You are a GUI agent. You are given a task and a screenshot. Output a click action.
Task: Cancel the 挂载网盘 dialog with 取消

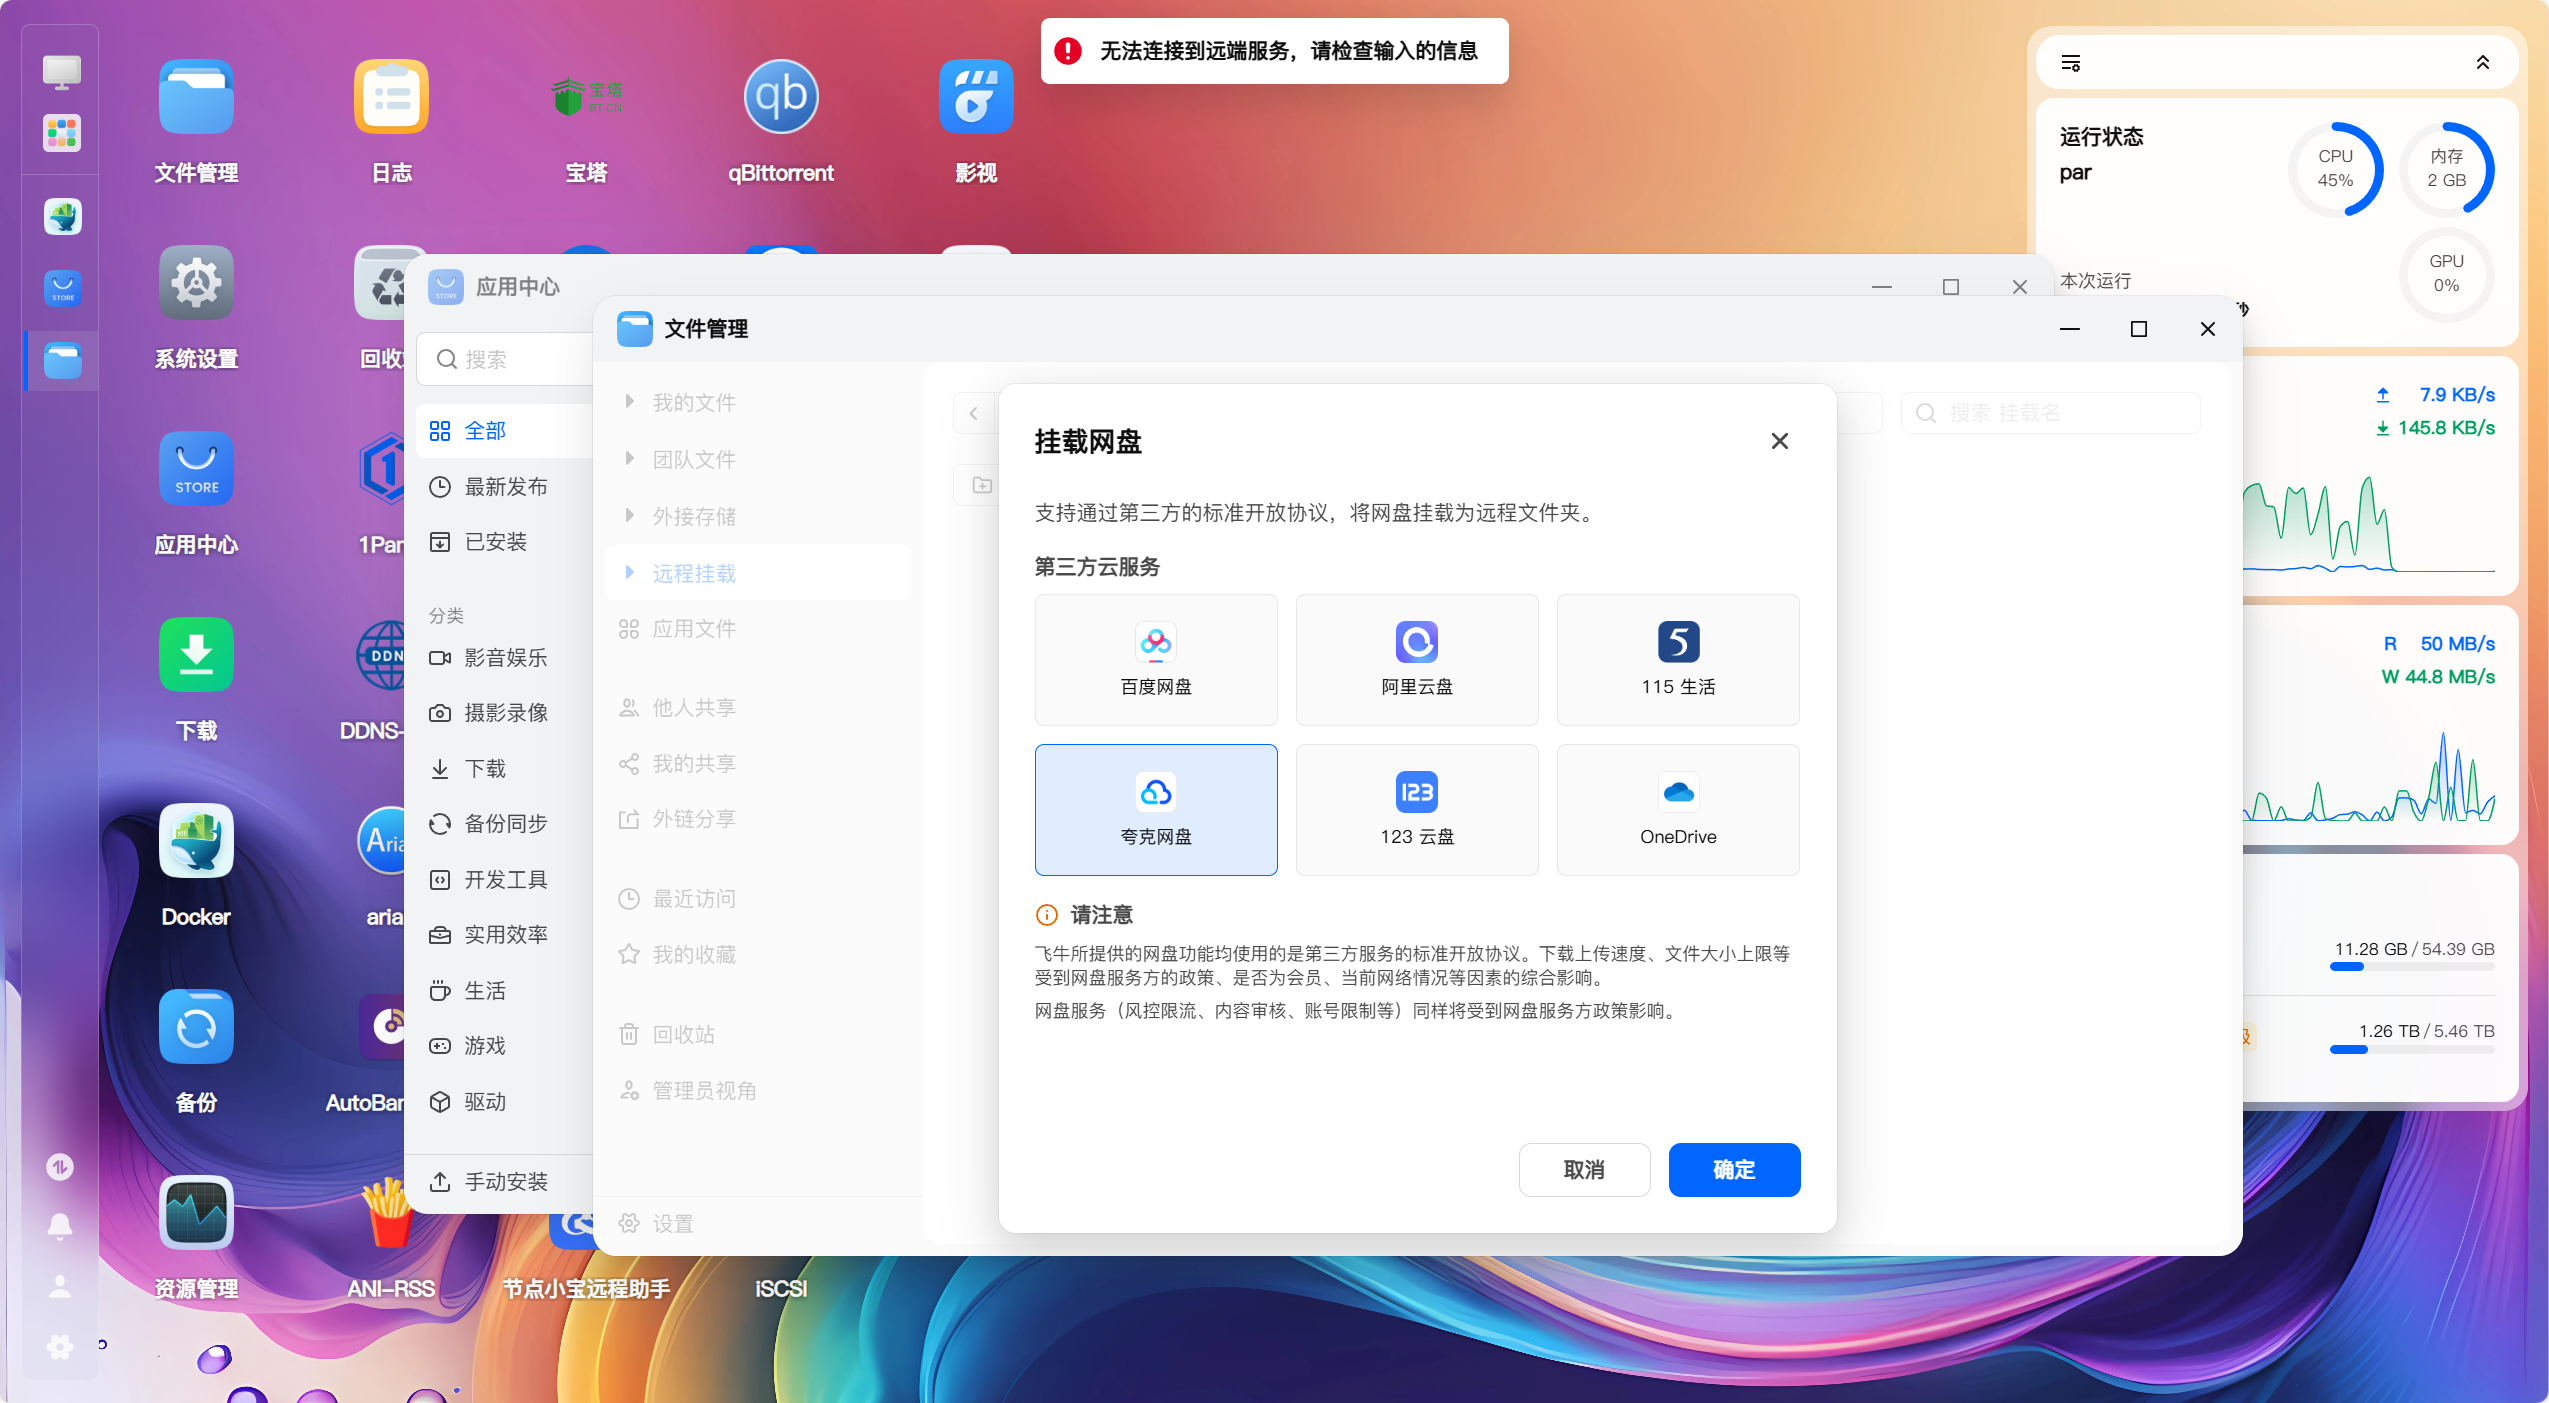tap(1584, 1170)
